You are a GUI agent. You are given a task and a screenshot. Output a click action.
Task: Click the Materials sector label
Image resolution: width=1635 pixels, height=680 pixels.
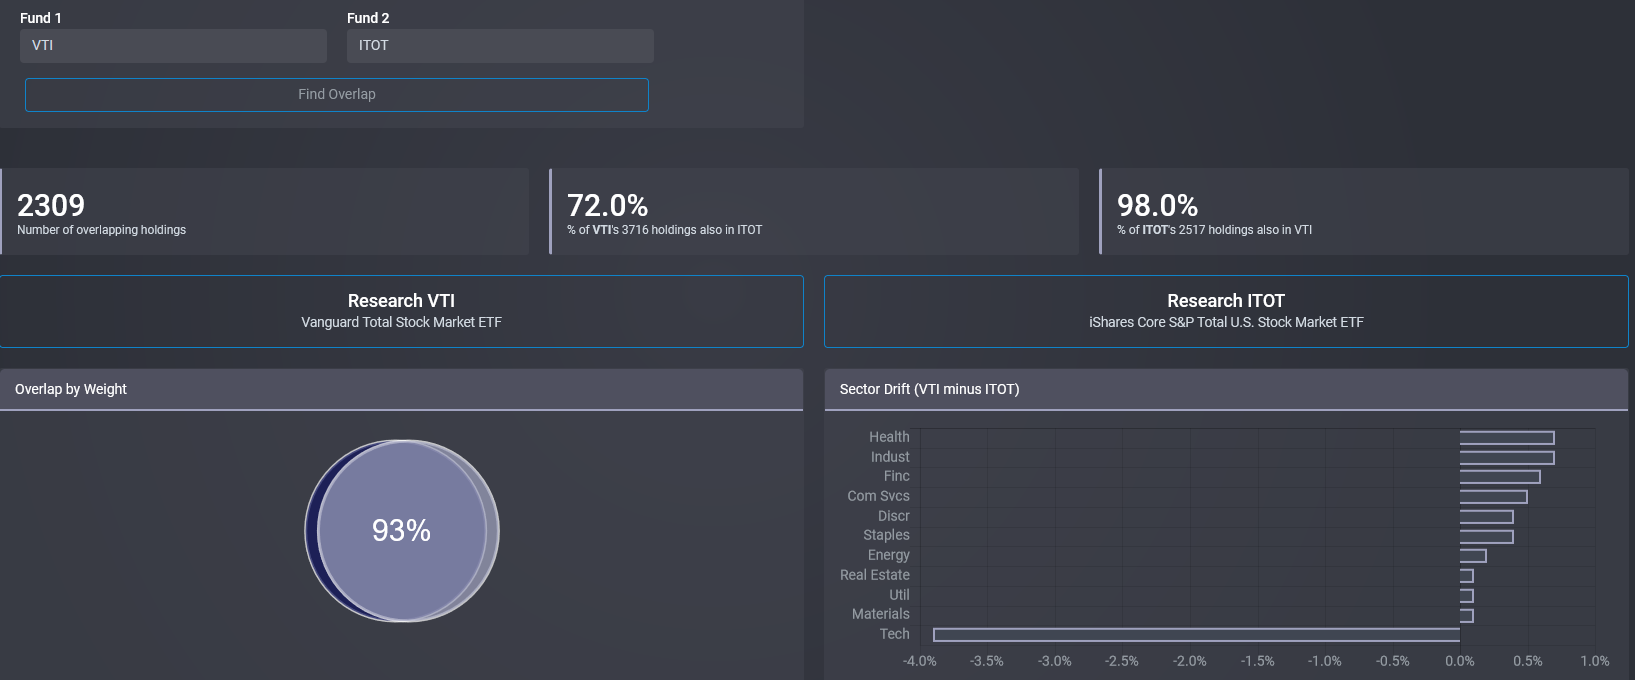[881, 614]
